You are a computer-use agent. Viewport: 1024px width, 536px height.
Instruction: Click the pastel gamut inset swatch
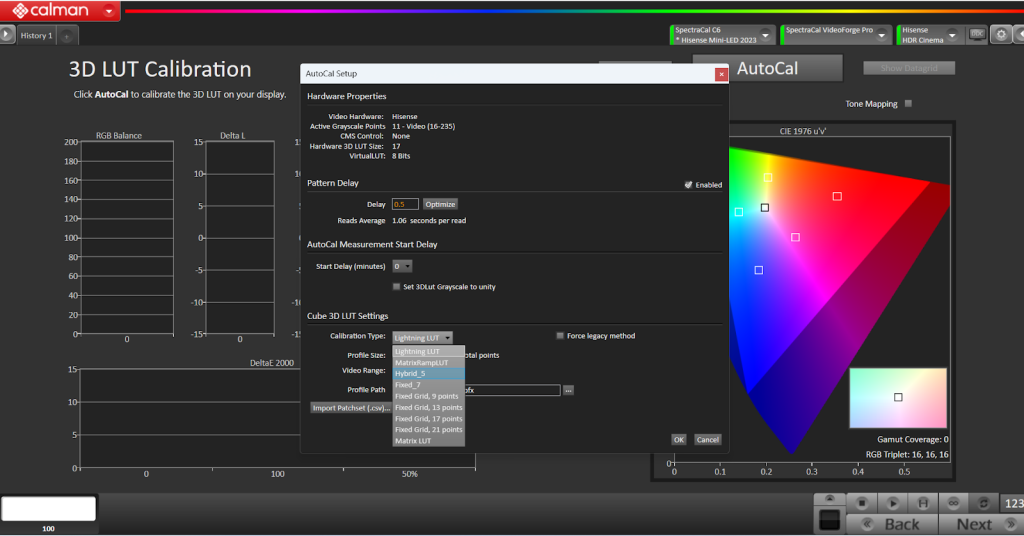(898, 398)
